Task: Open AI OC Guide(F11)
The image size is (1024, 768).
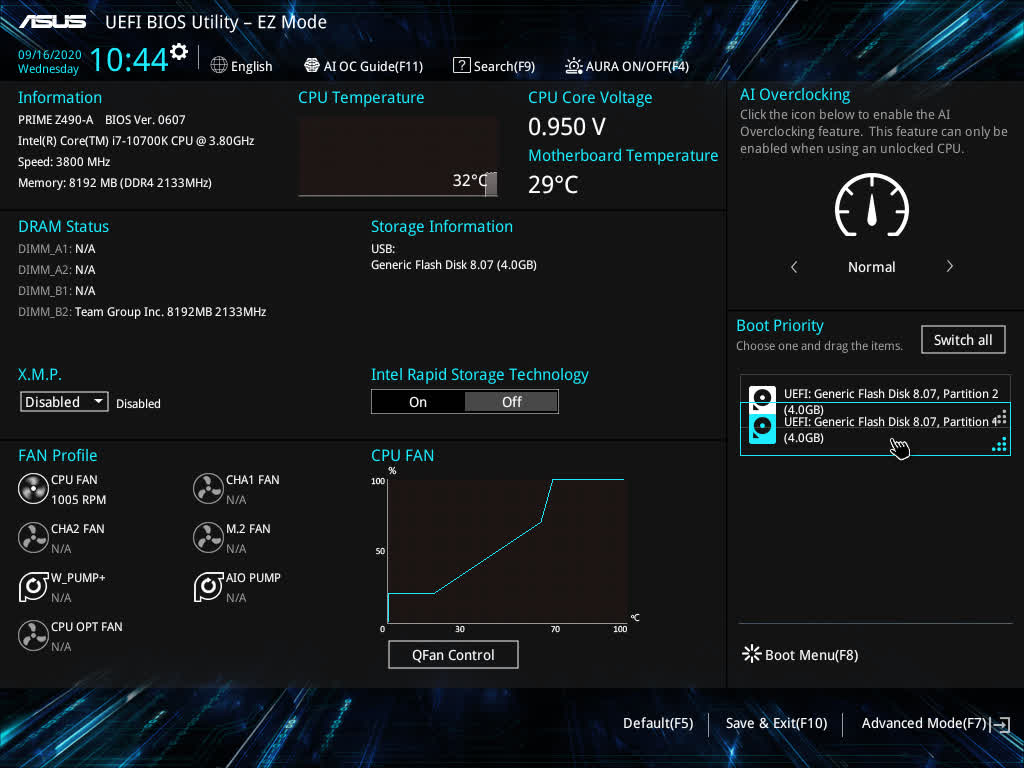Action: (x=364, y=66)
